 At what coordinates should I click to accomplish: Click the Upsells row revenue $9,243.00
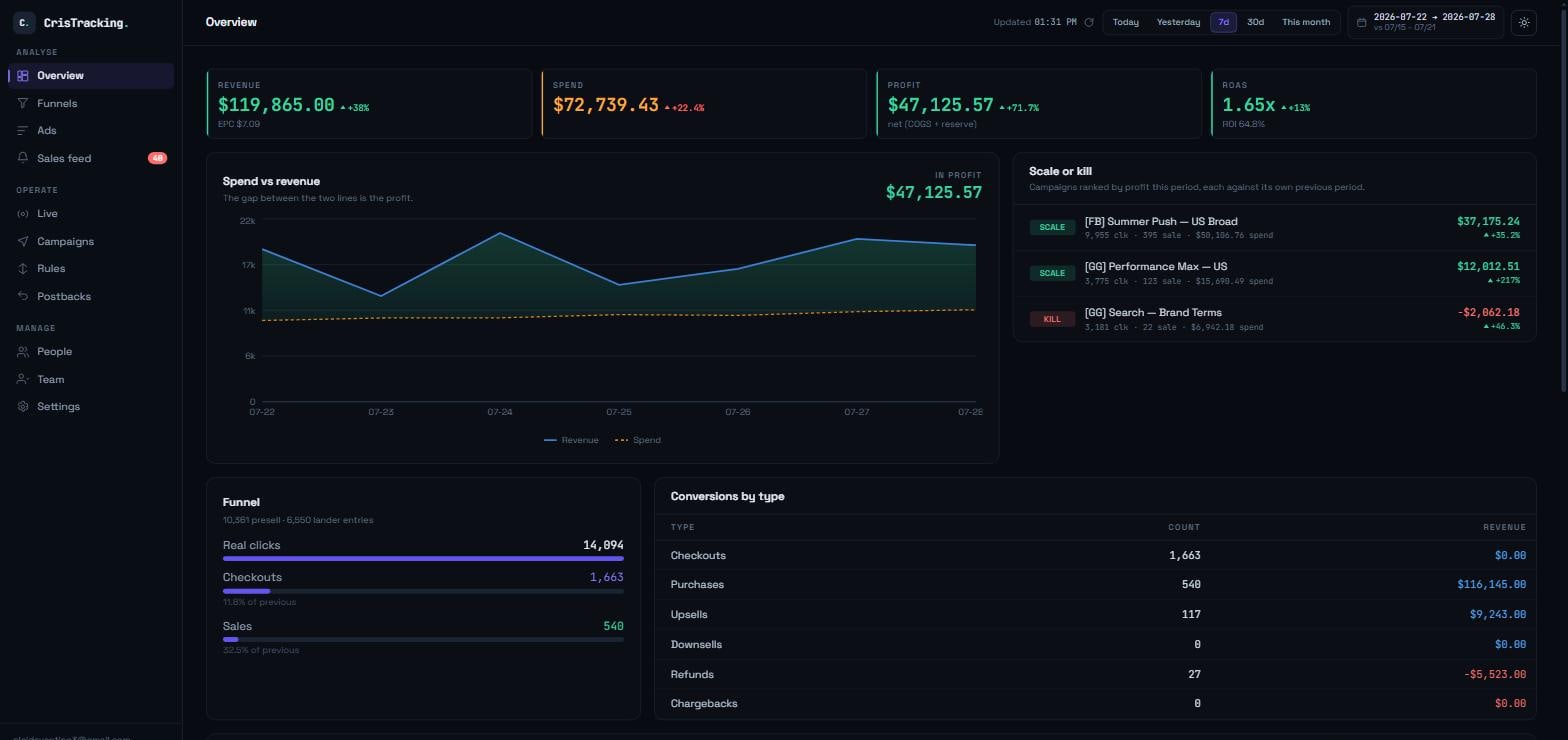pyautogui.click(x=1497, y=615)
